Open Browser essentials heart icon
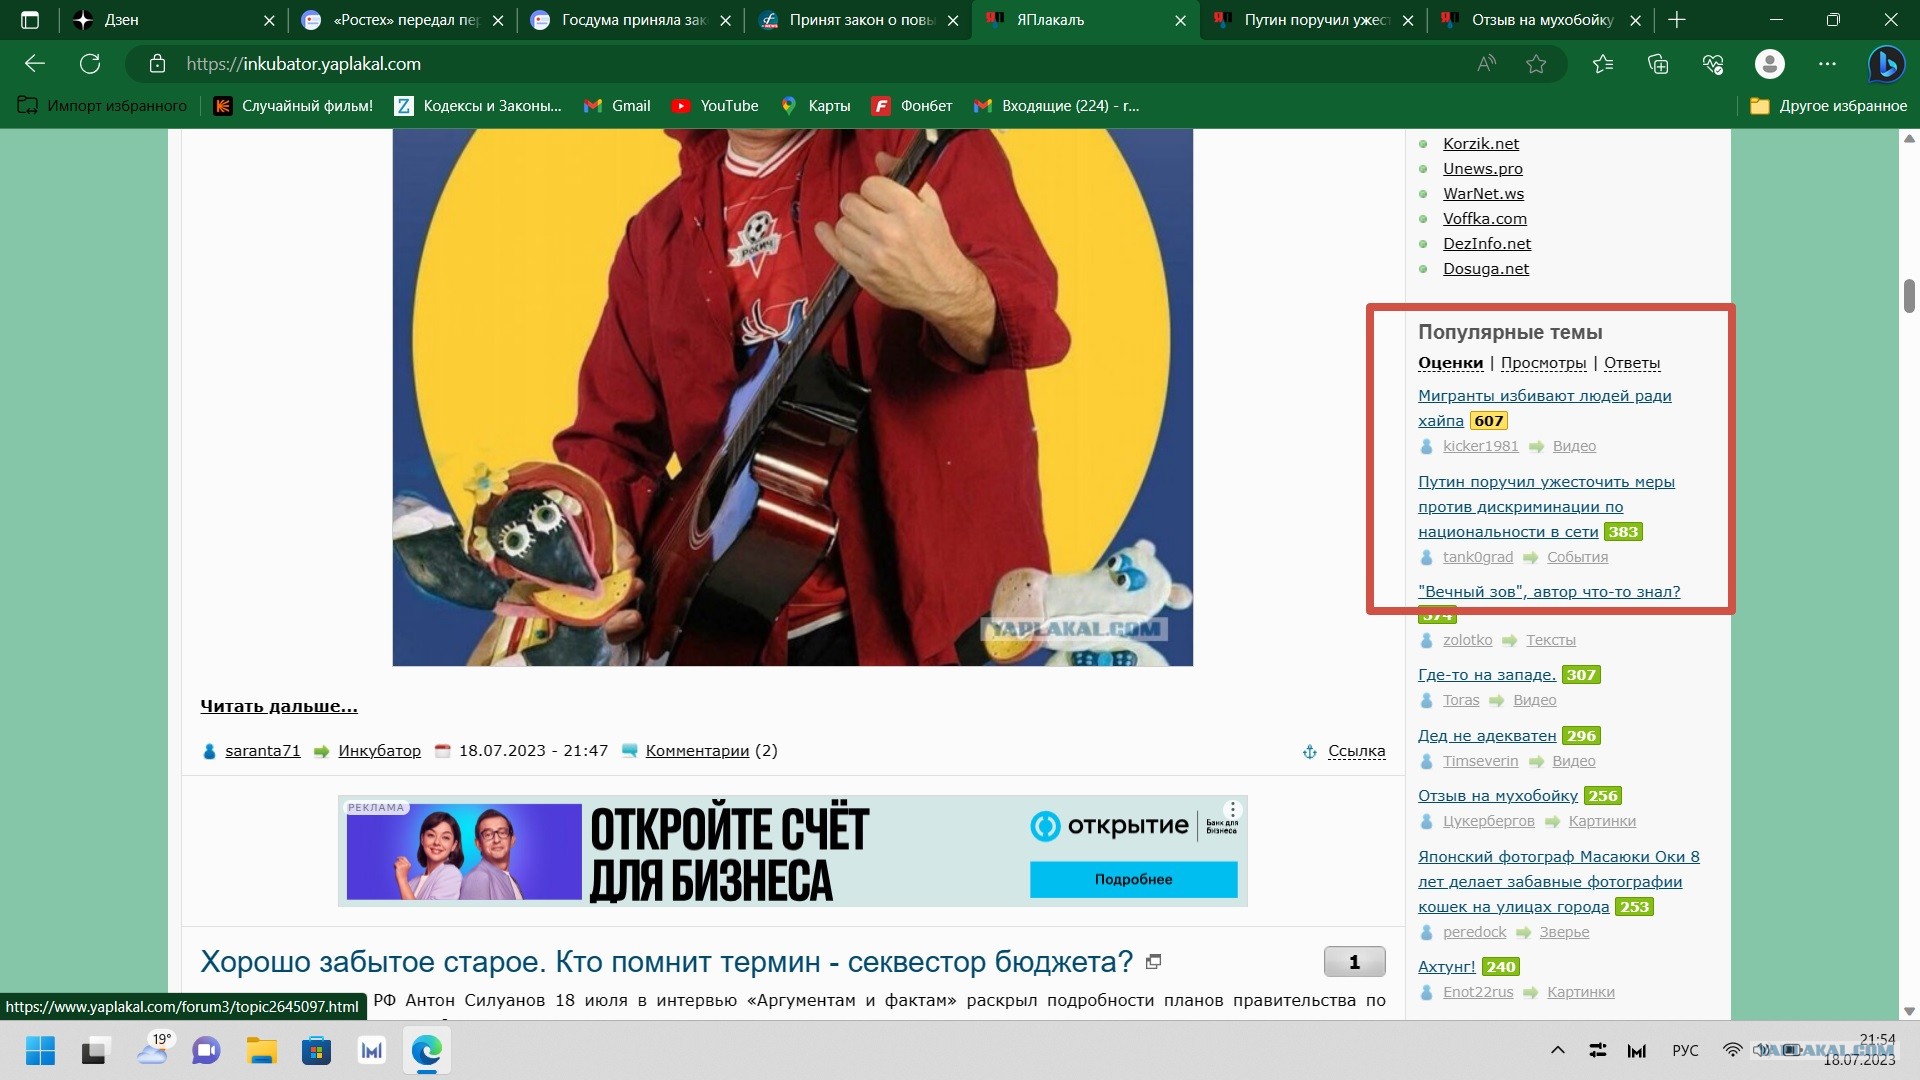Image resolution: width=1920 pixels, height=1080 pixels. [1713, 64]
